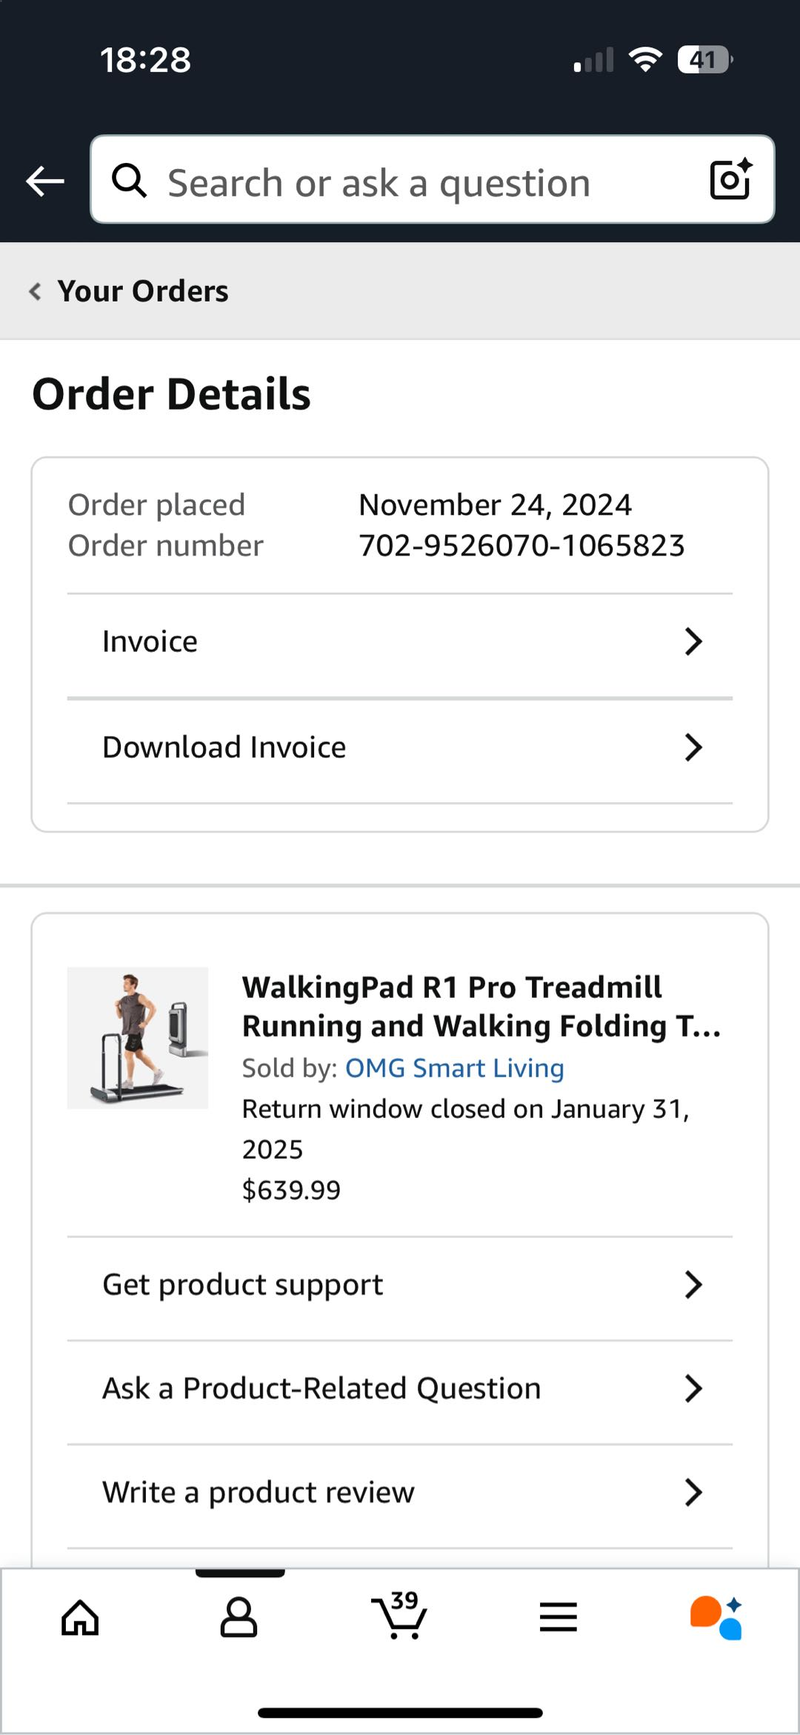Open Get product support chevron
This screenshot has width=800, height=1735.
point(693,1284)
